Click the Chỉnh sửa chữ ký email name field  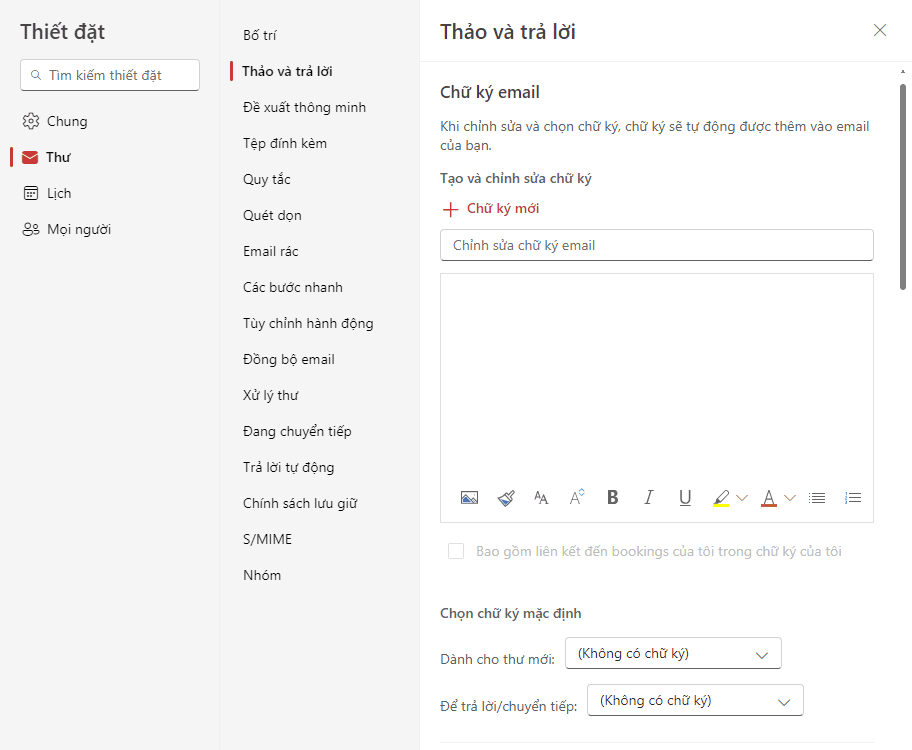click(x=657, y=245)
